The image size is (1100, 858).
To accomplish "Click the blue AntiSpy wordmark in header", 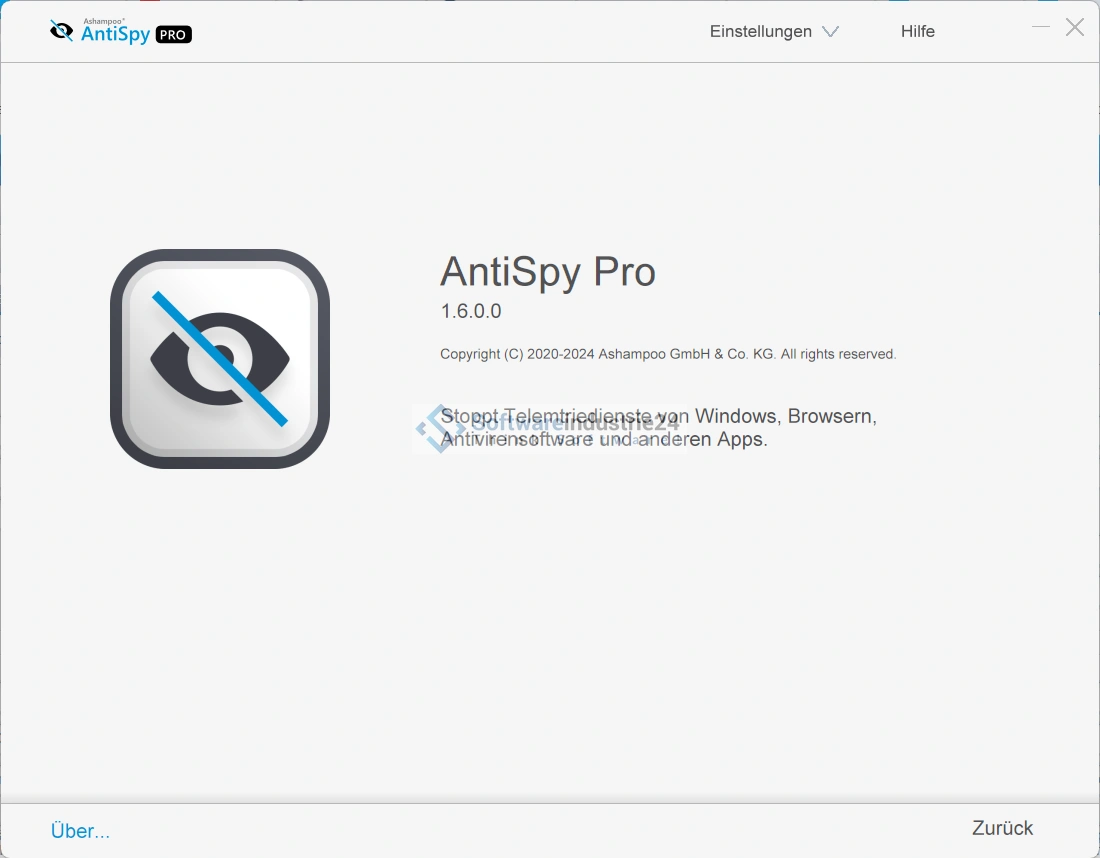I will 116,34.
